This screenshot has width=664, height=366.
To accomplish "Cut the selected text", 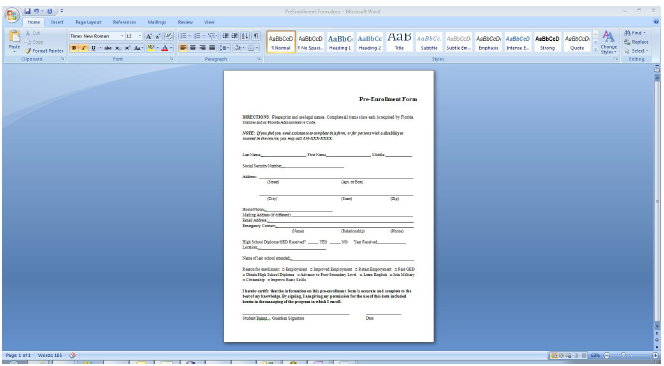I will coord(33,33).
